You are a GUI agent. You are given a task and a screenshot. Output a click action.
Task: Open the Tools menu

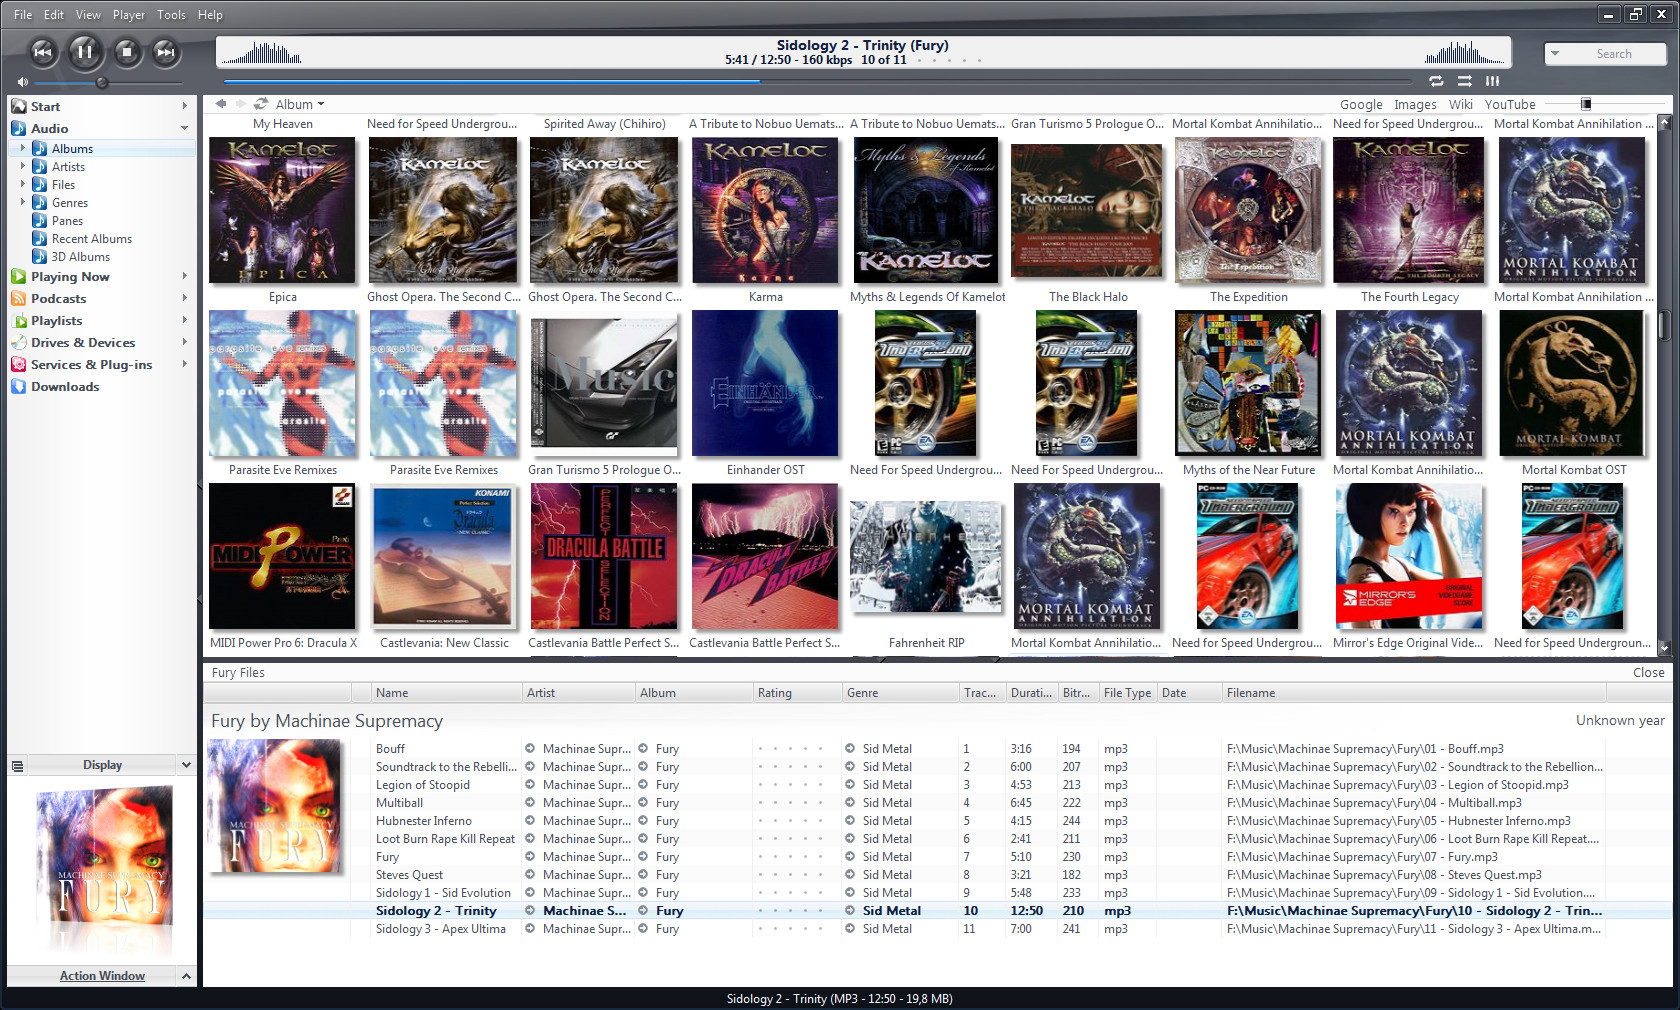(x=171, y=15)
